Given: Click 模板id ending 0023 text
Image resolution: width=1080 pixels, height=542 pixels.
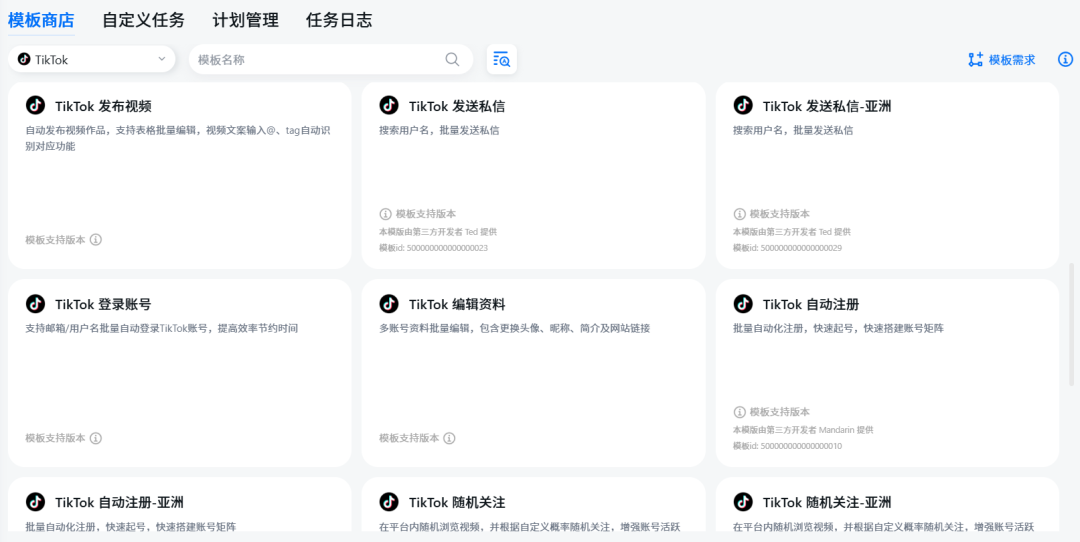Looking at the screenshot, I should (433, 248).
